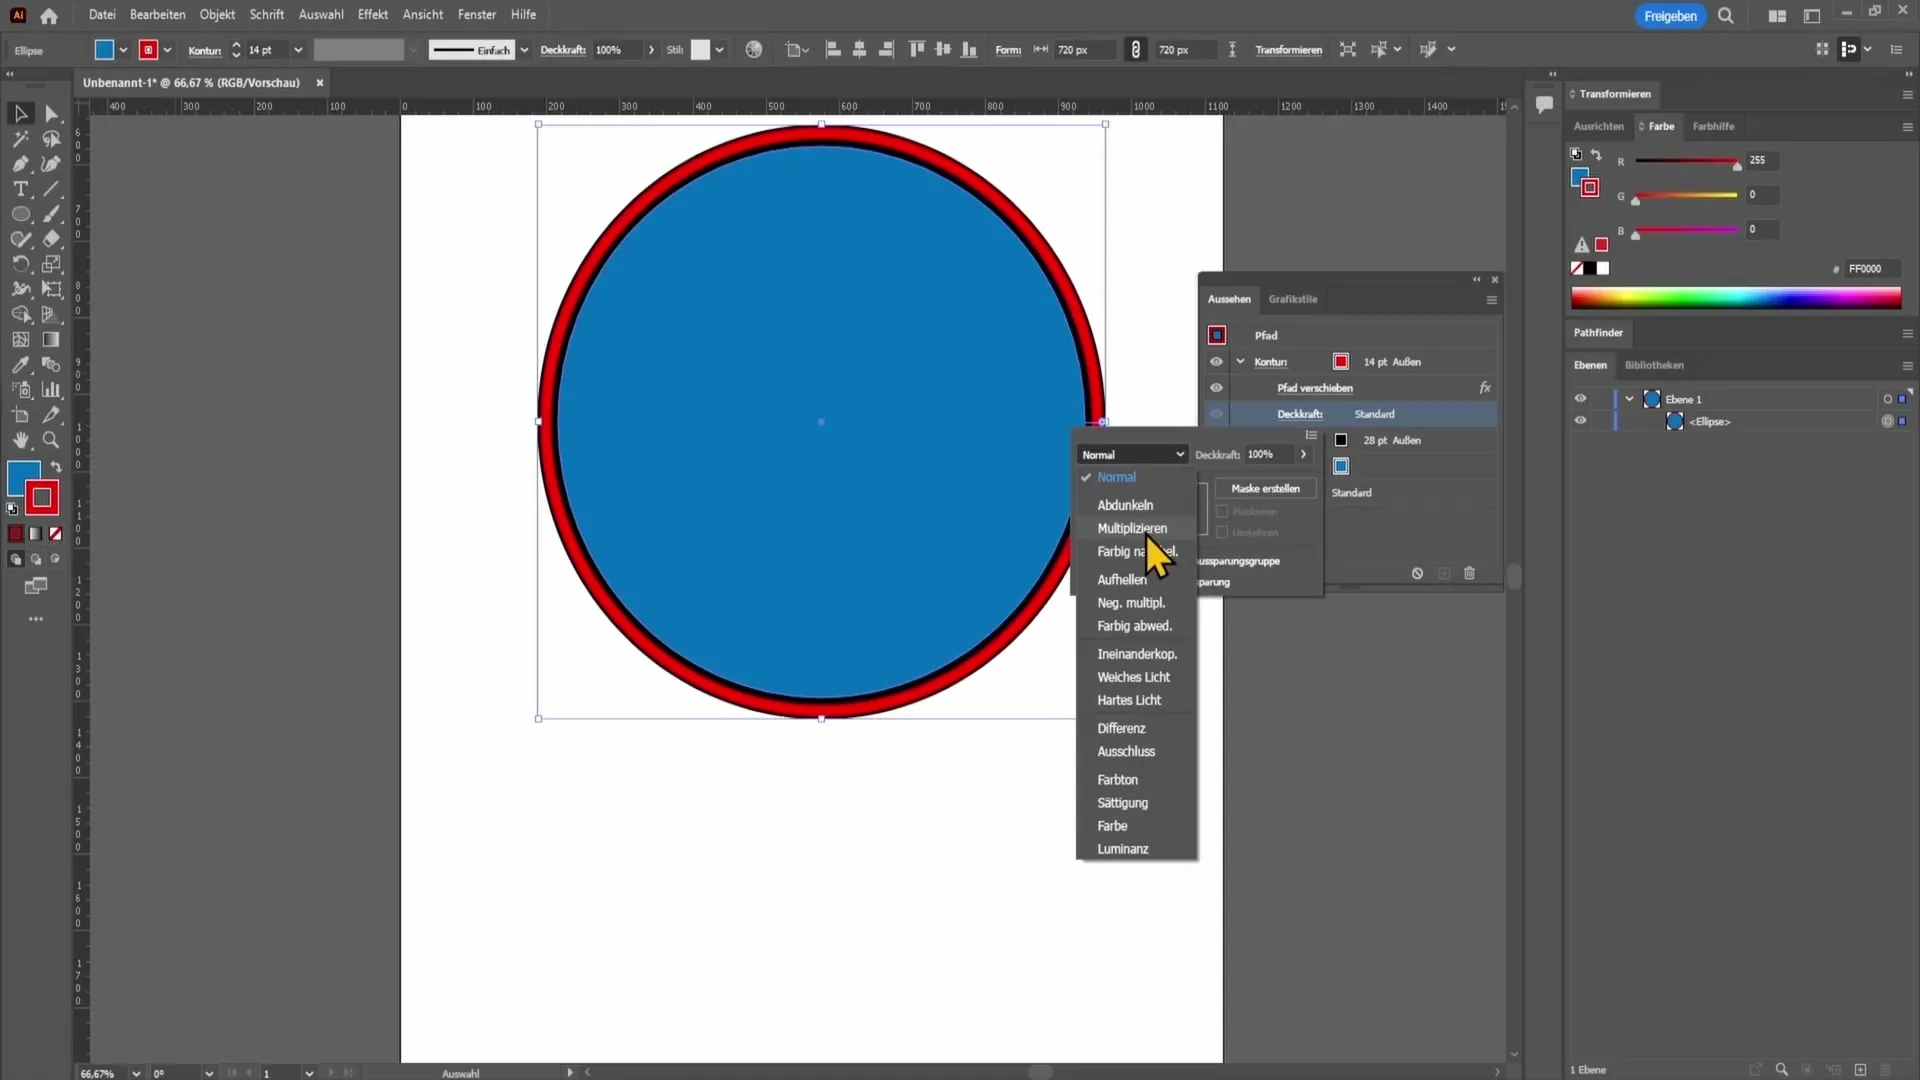Select the Paintbrush tool
The image size is (1920, 1080).
(x=52, y=214)
